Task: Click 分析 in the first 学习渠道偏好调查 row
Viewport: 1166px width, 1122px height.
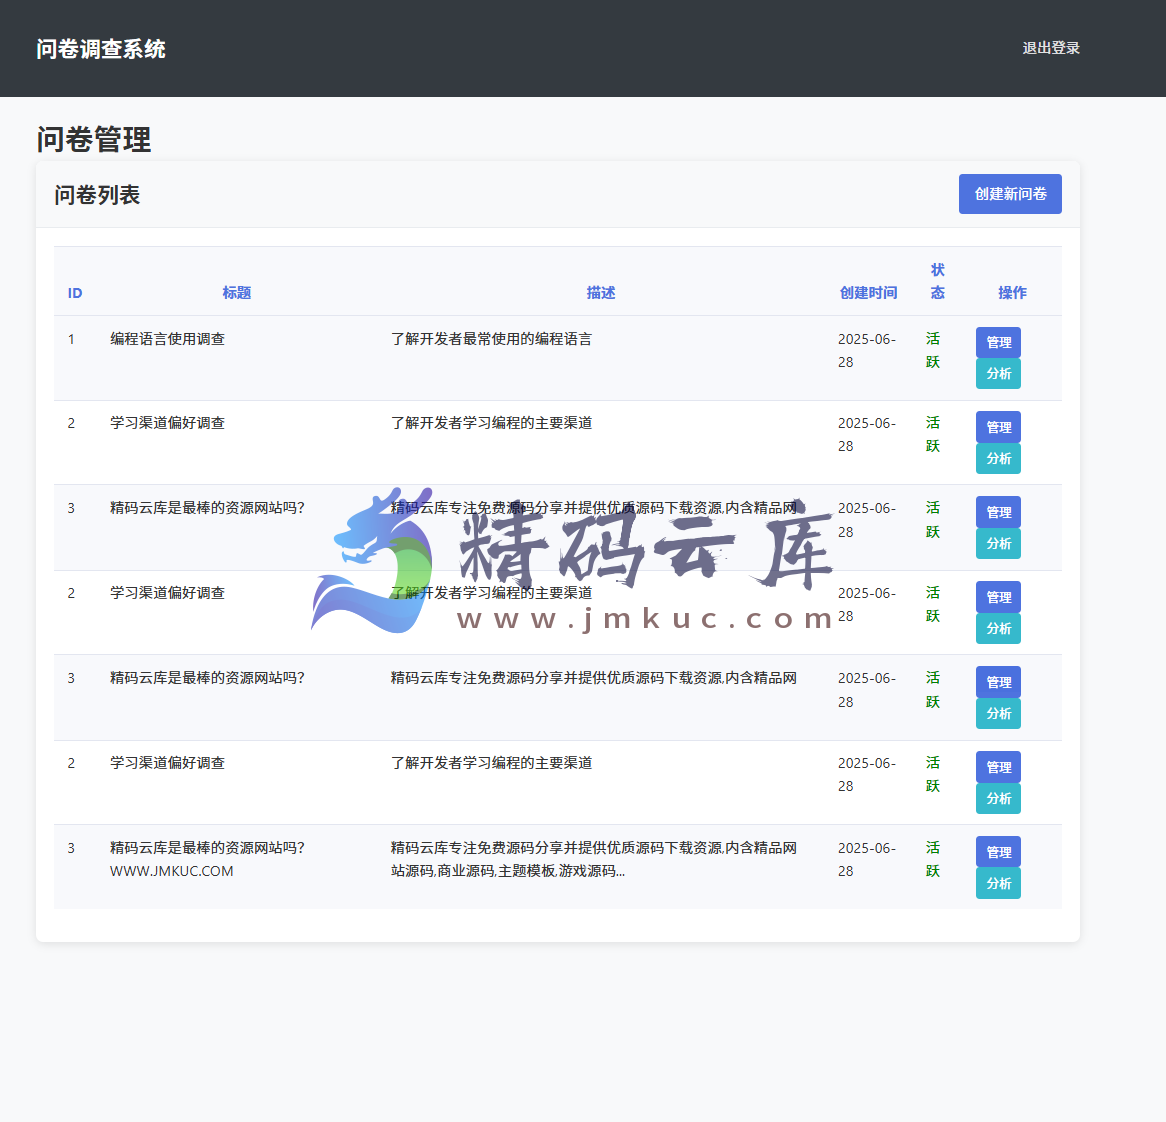Action: [x=998, y=459]
